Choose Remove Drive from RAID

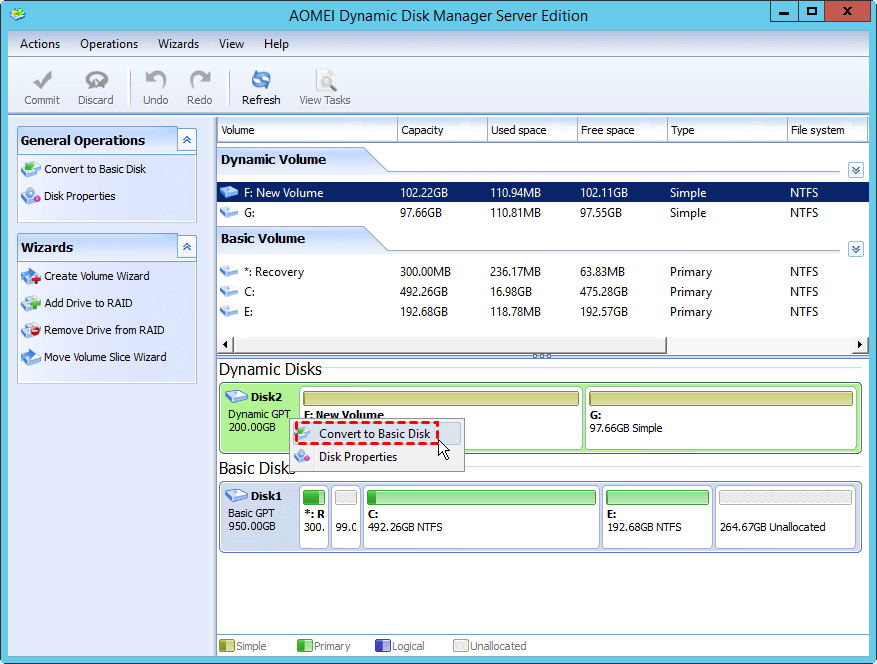[103, 330]
